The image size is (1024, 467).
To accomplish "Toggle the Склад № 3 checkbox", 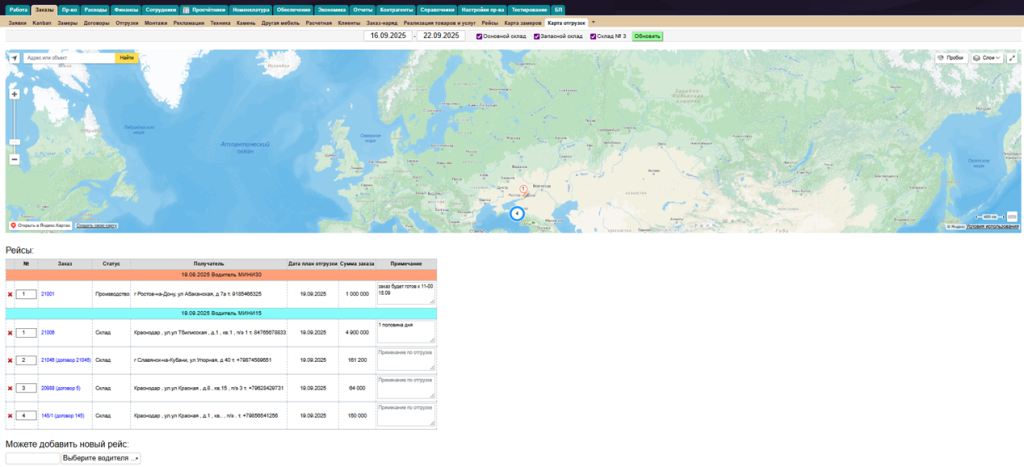I will click(x=593, y=36).
